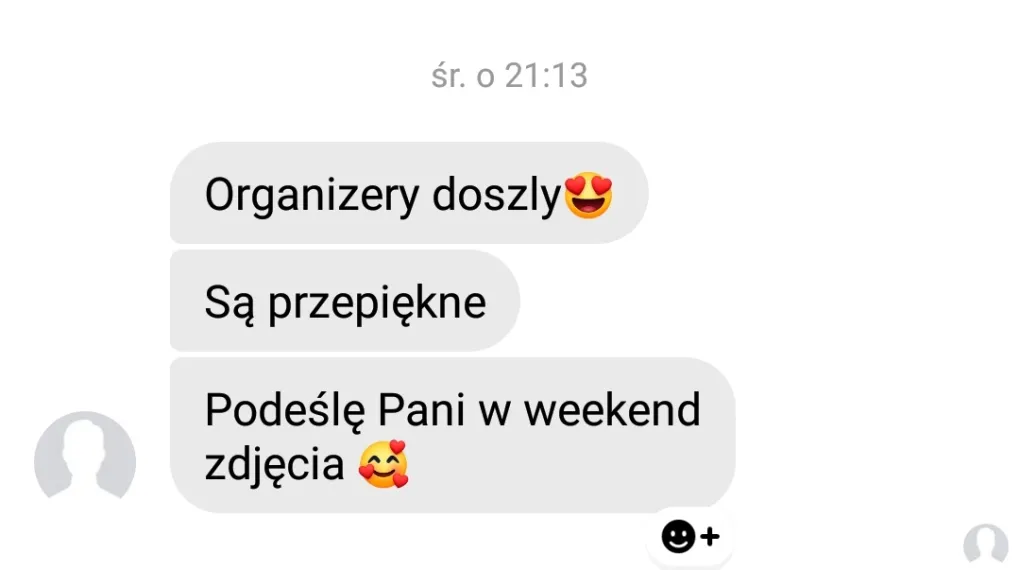Tap the word 'przepiękne' in second message
1020x570 pixels.
[377, 303]
